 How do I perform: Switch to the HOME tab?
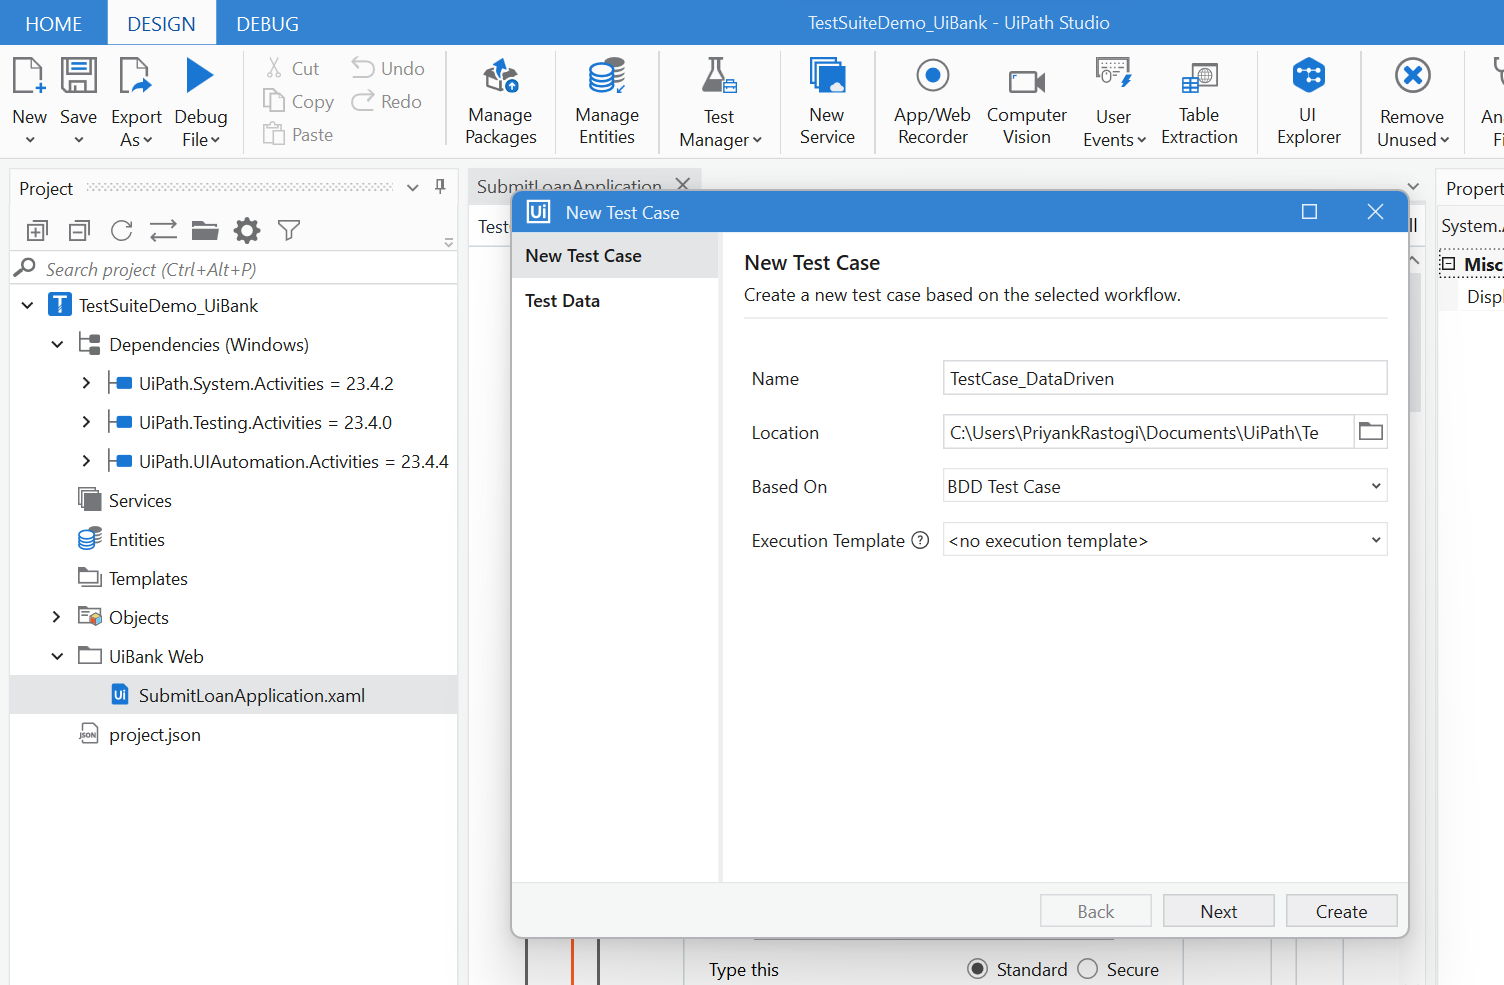pyautogui.click(x=53, y=23)
